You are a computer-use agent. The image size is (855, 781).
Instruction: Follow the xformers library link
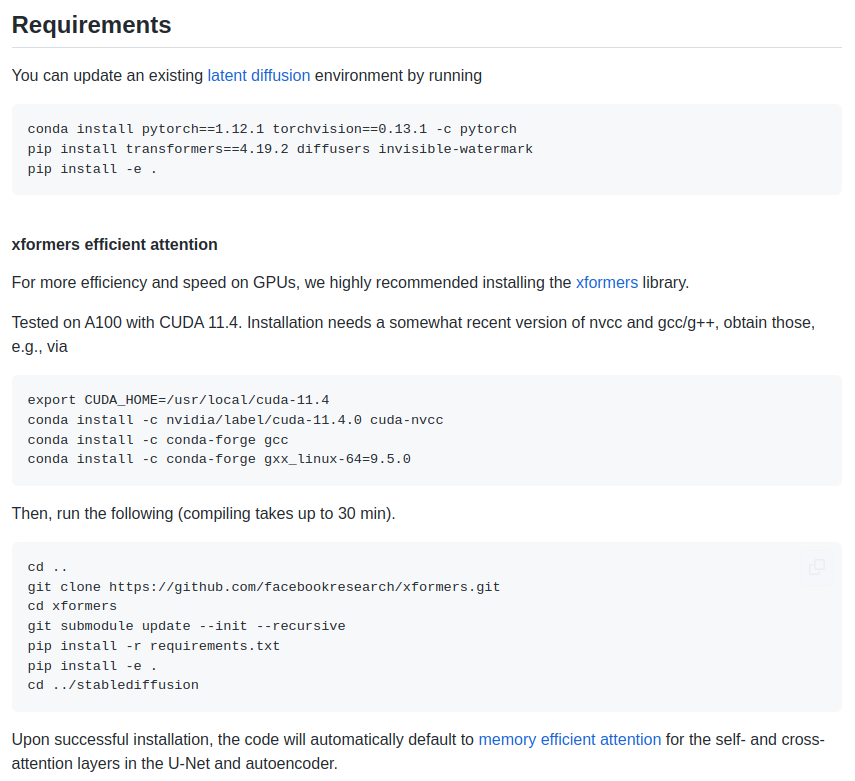tap(606, 283)
